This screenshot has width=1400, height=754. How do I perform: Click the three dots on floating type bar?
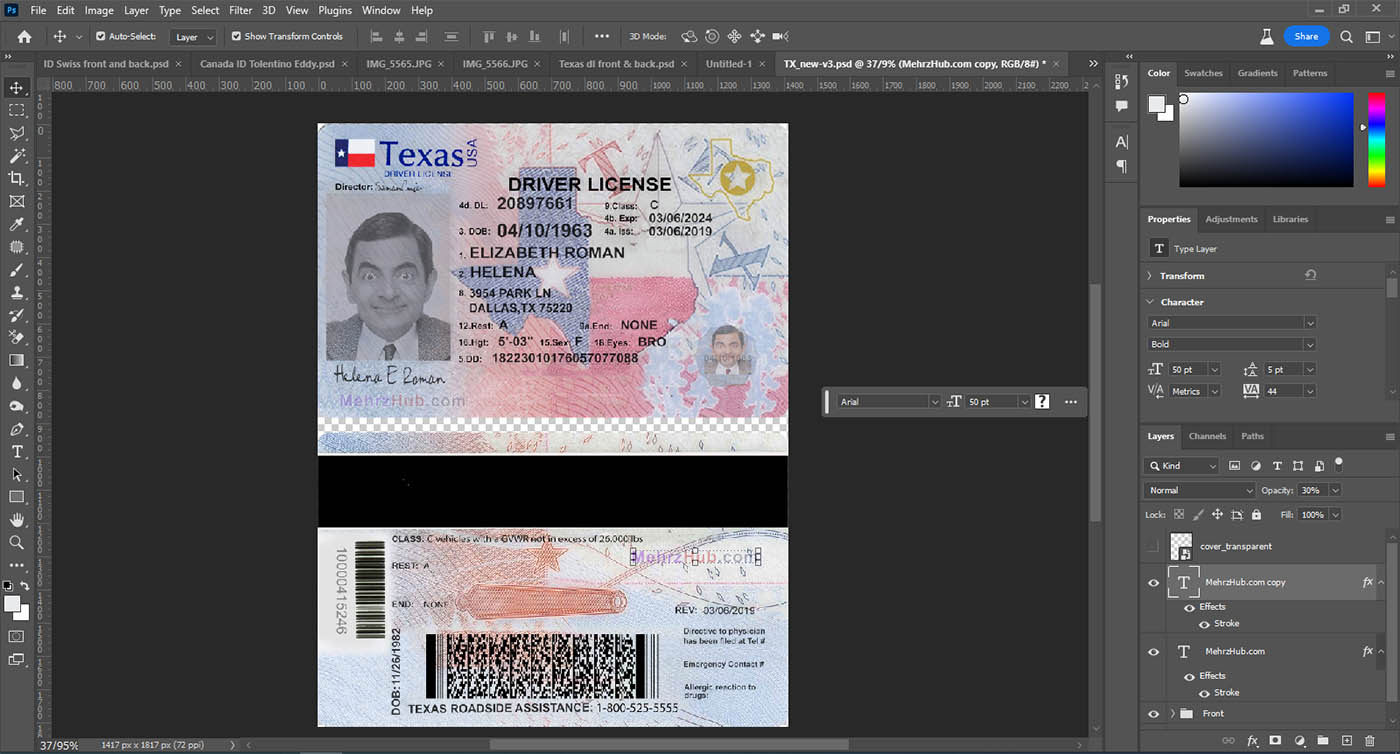coord(1071,402)
